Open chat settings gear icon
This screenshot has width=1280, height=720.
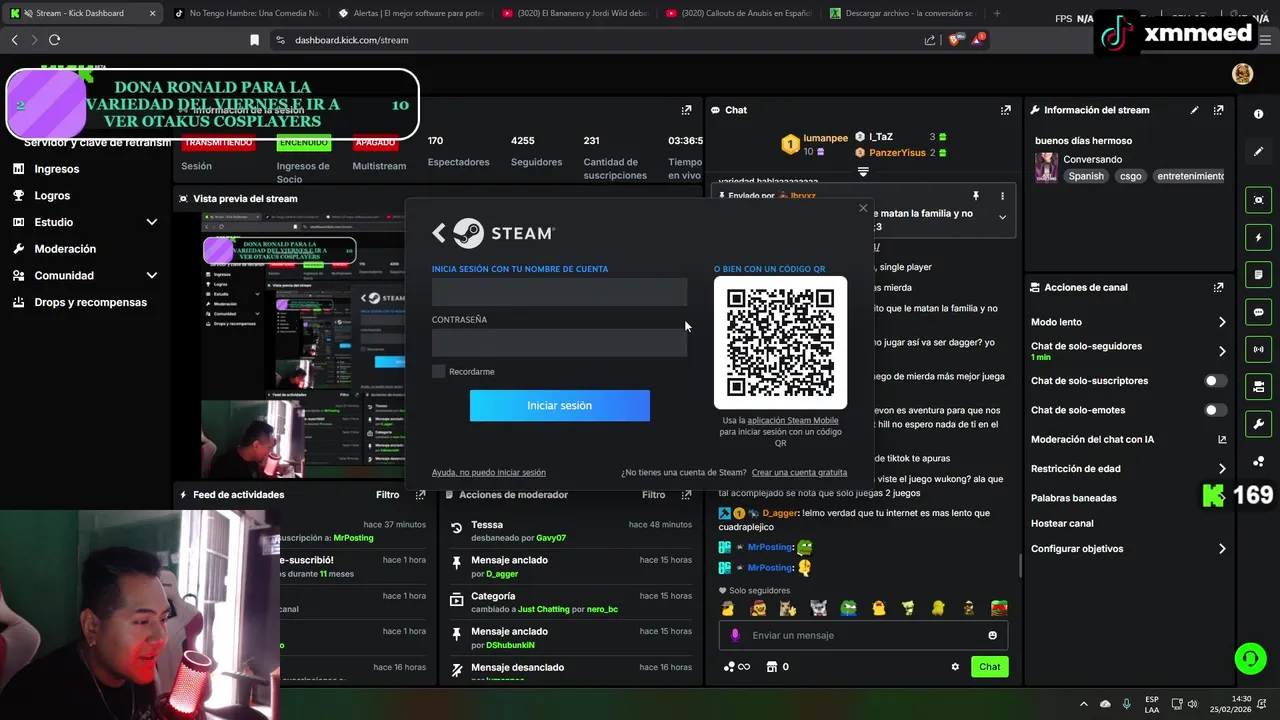955,667
